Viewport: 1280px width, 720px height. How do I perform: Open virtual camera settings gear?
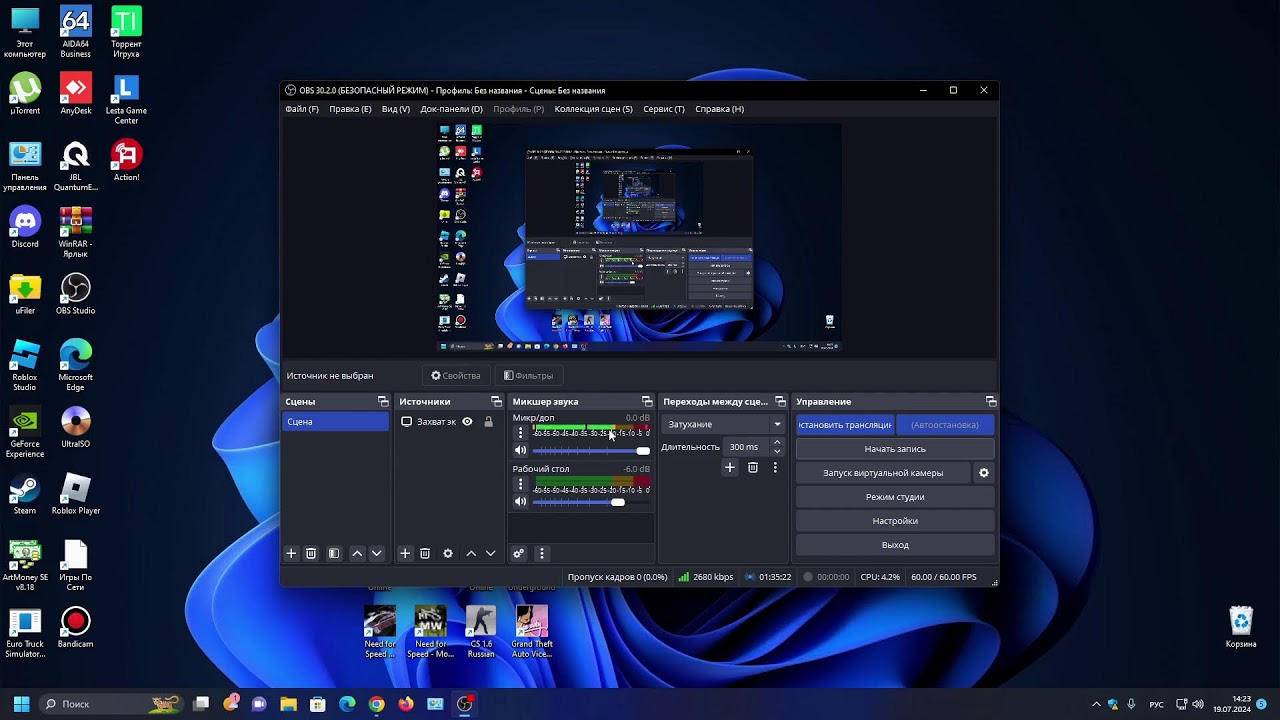984,473
